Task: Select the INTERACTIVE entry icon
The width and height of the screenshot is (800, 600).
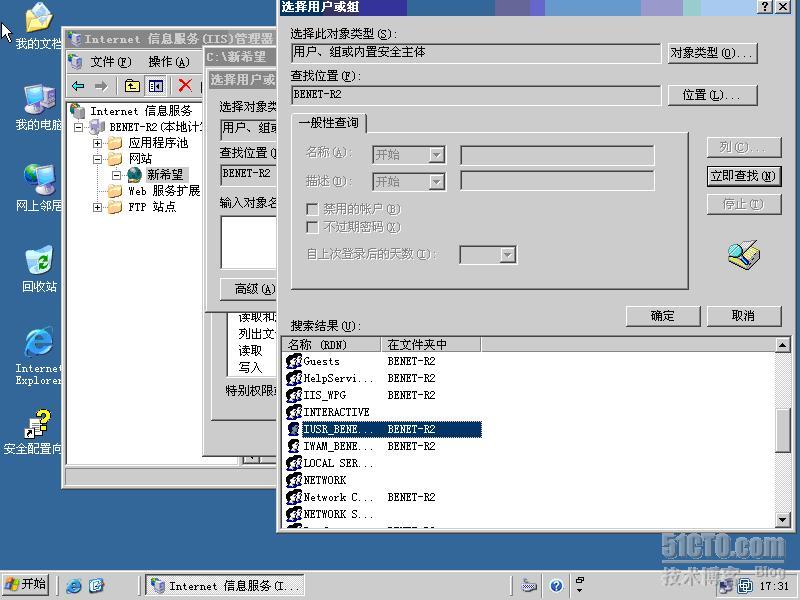Action: coord(294,412)
